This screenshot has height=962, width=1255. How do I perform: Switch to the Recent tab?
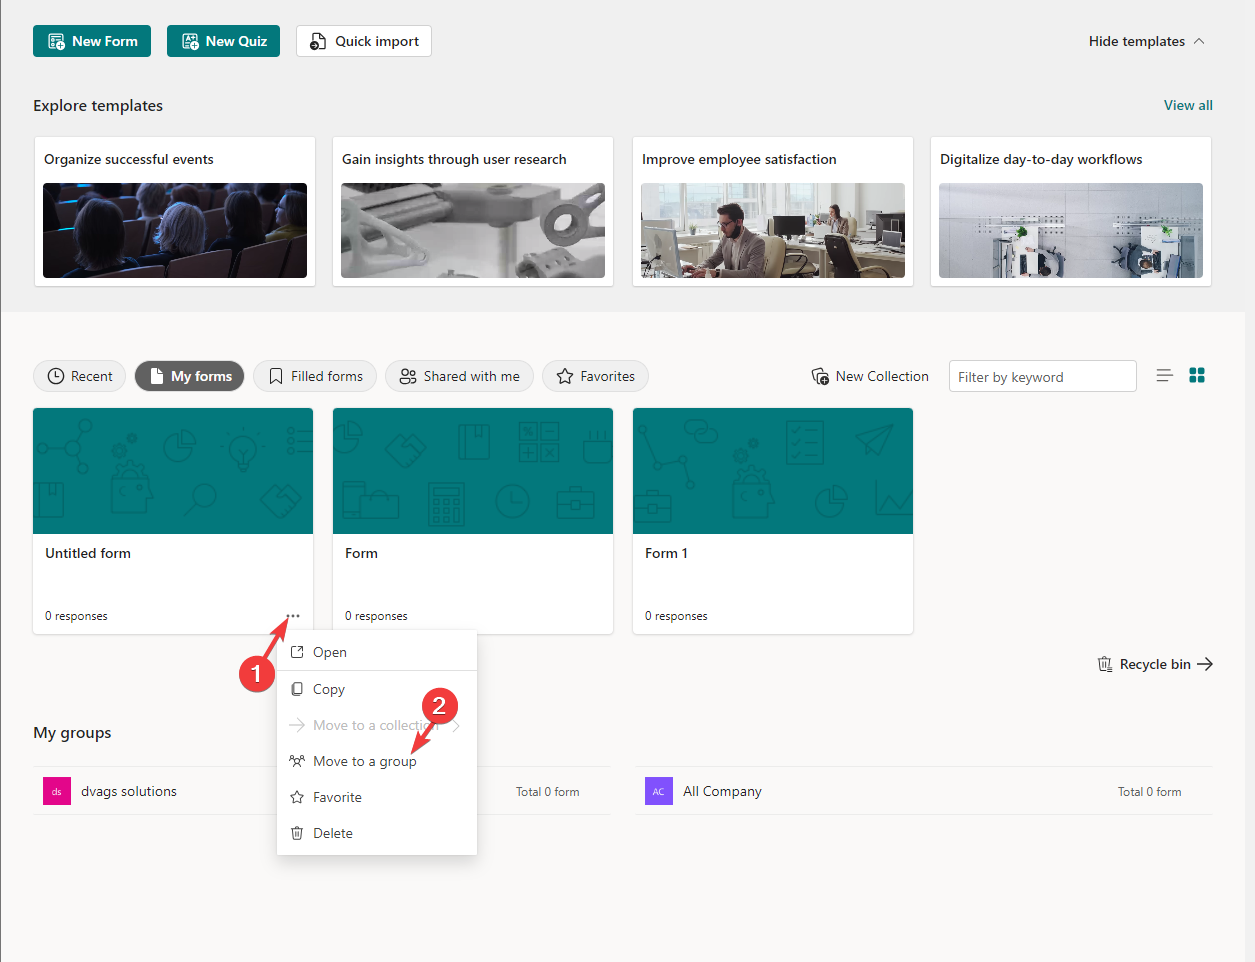[80, 376]
